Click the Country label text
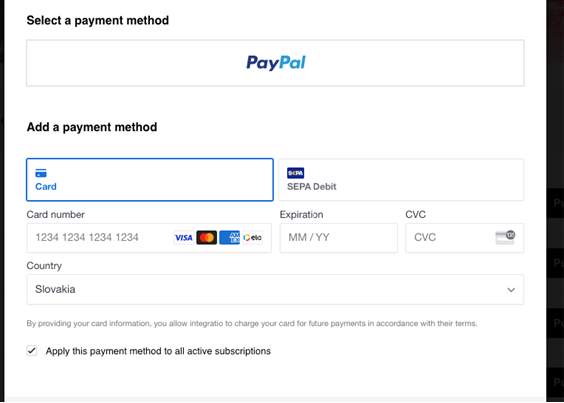 tap(44, 266)
